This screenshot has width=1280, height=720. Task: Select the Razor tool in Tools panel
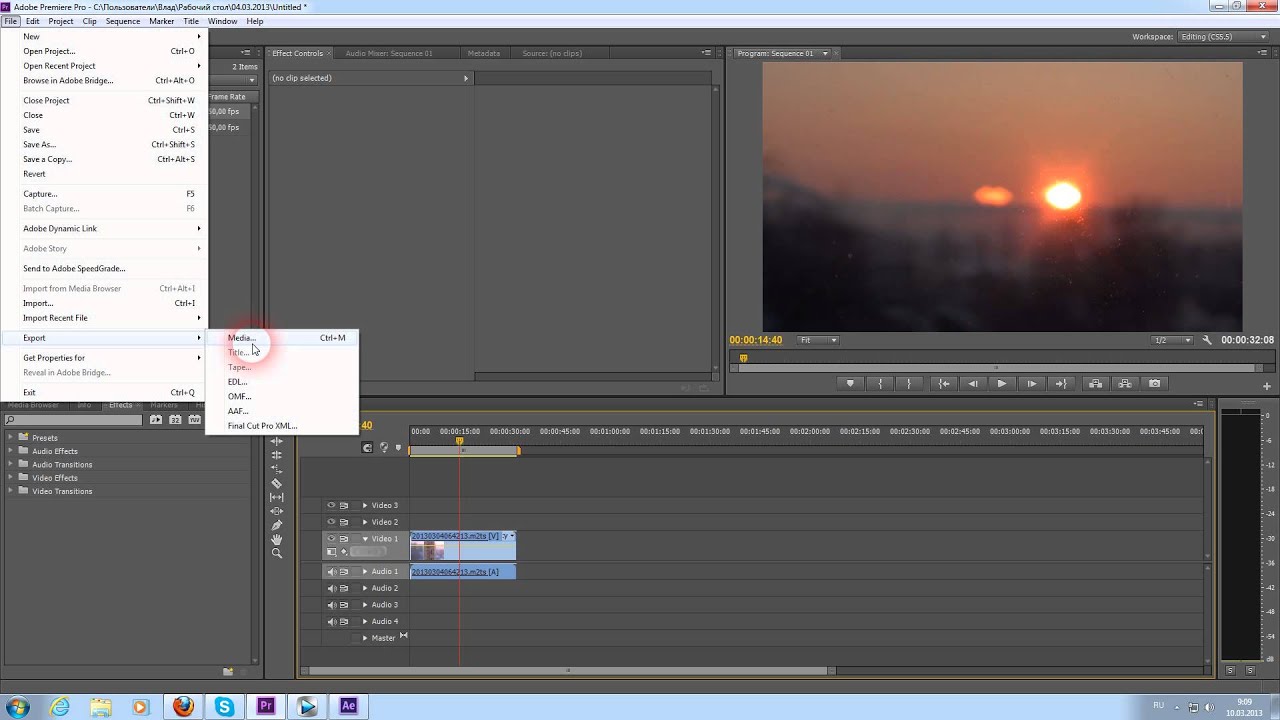[x=277, y=483]
